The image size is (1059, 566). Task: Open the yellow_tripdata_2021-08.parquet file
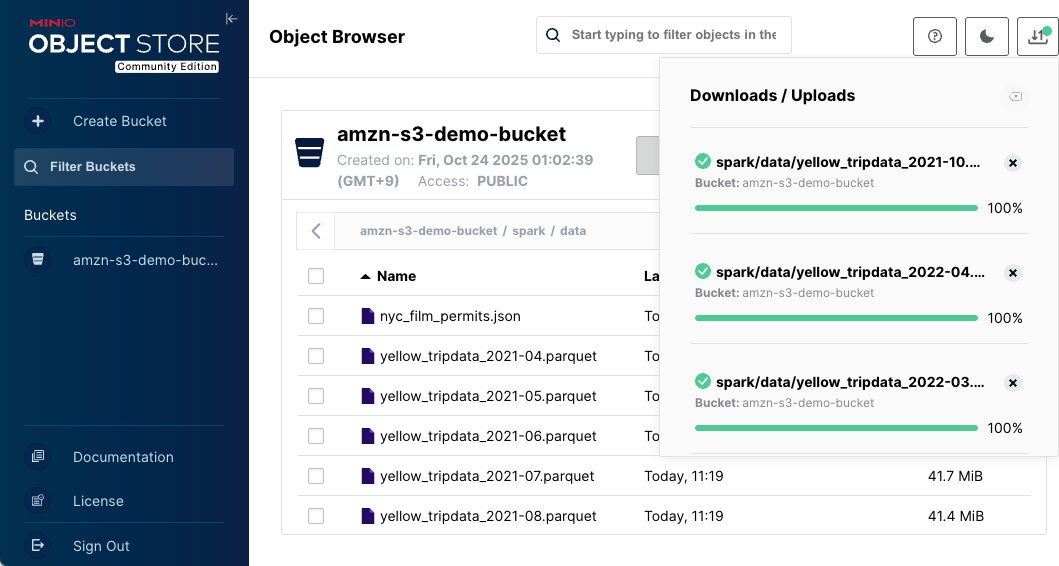(x=488, y=516)
